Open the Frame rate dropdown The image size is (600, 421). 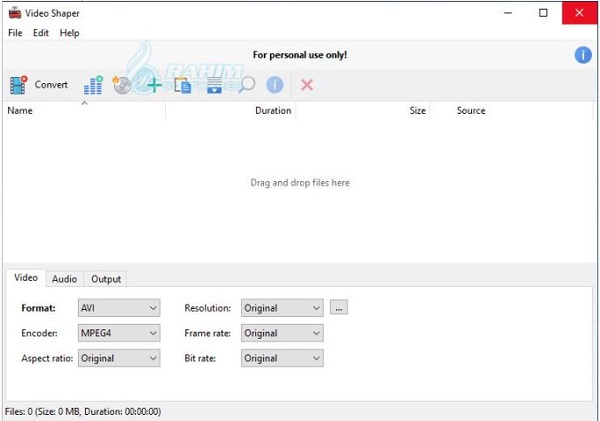pos(282,333)
